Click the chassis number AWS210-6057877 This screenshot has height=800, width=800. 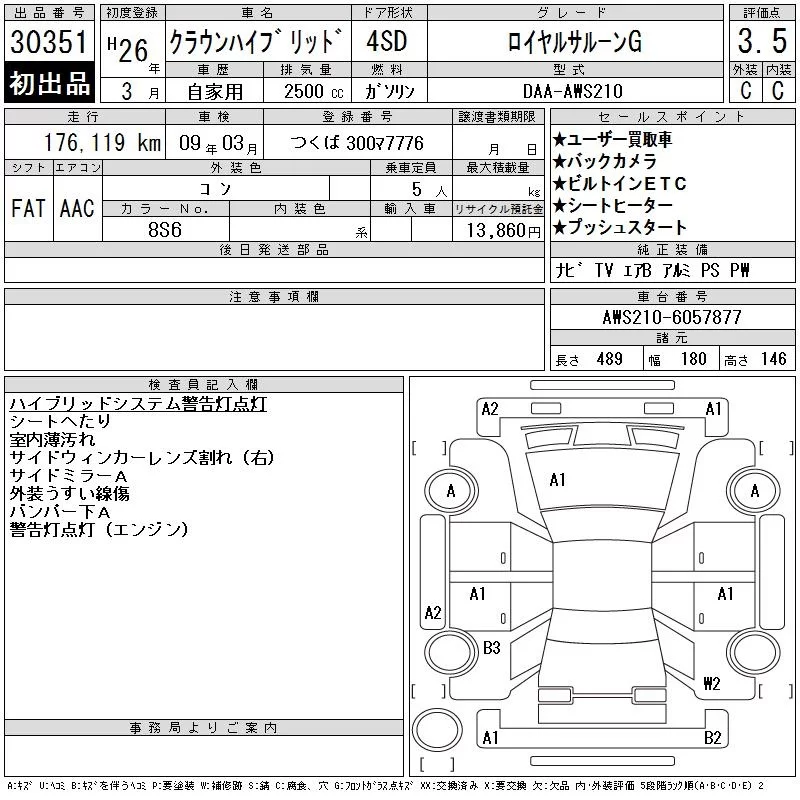[x=672, y=317]
